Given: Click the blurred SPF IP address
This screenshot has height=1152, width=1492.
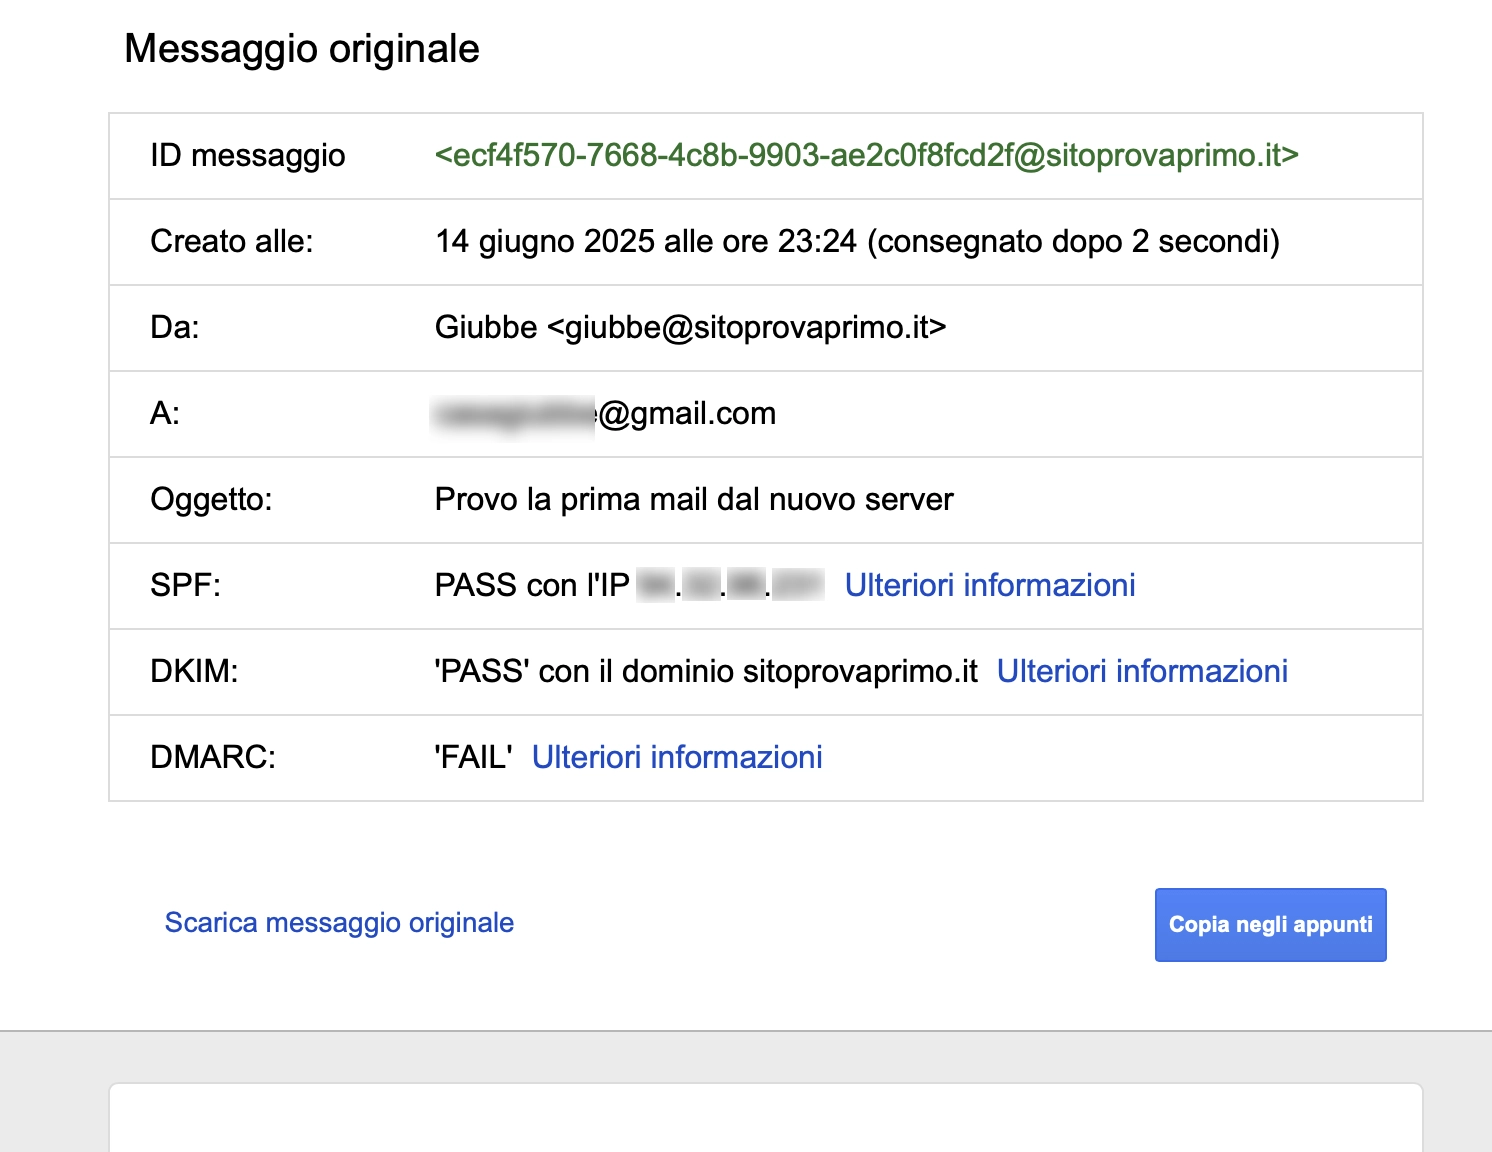Looking at the screenshot, I should click(x=730, y=585).
